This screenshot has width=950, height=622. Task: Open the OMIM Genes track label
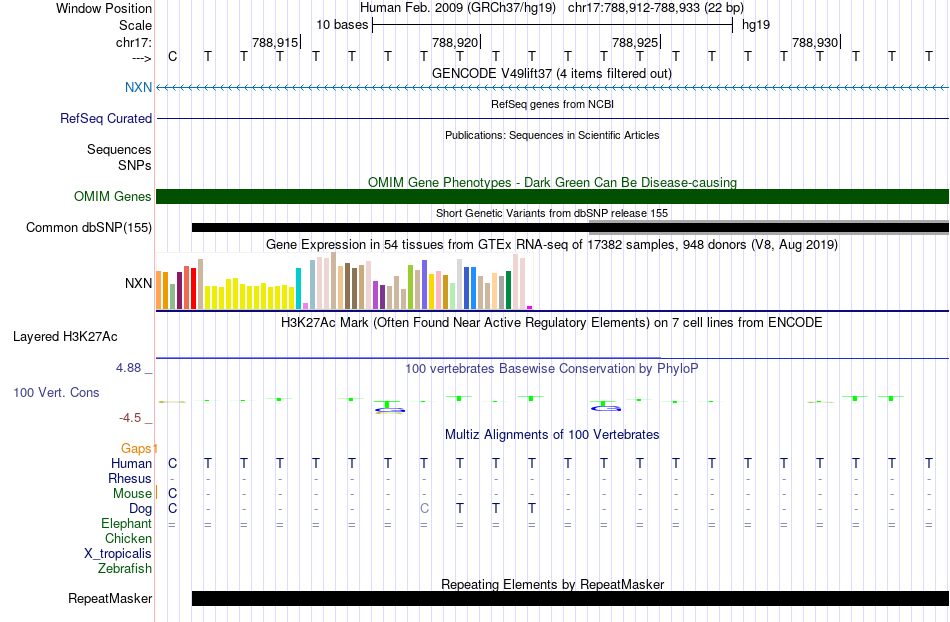point(113,196)
